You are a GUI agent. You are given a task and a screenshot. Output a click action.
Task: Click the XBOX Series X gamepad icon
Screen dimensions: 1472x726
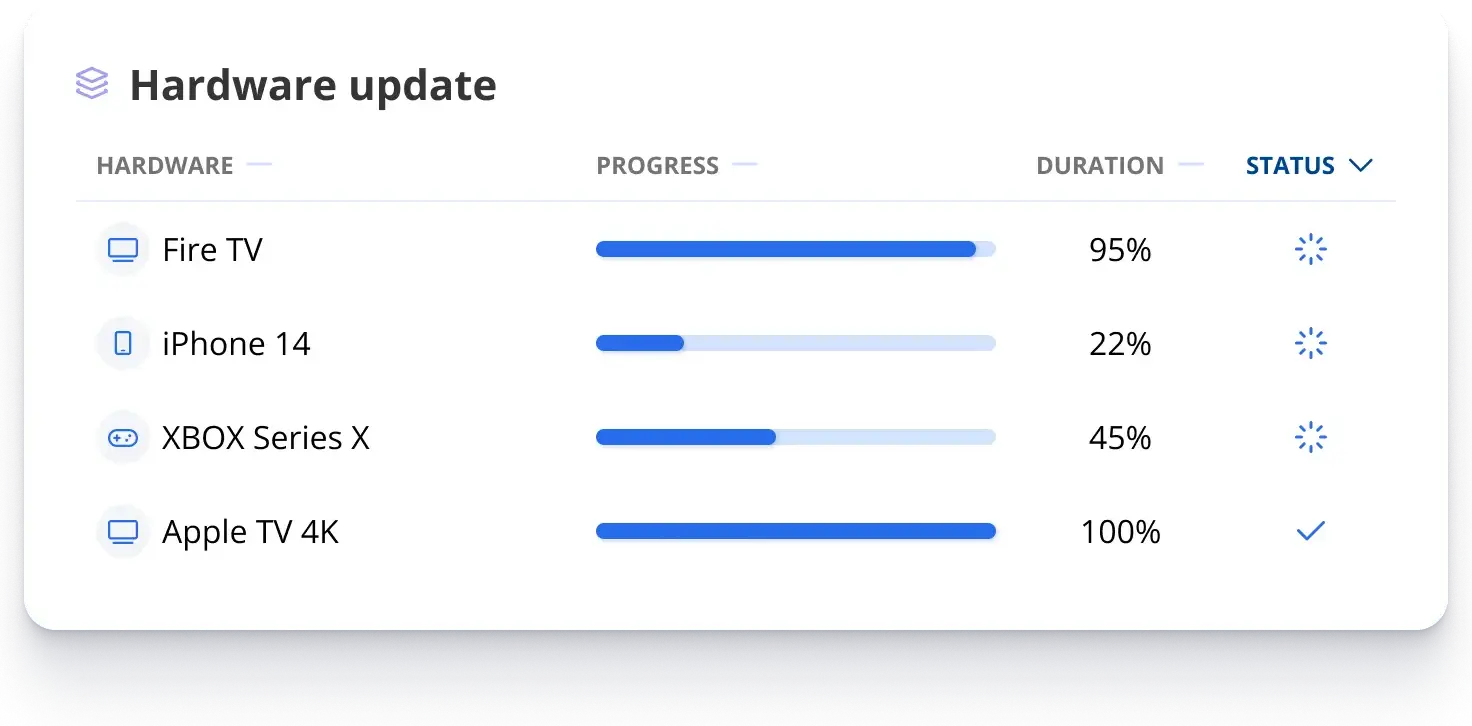click(x=123, y=437)
